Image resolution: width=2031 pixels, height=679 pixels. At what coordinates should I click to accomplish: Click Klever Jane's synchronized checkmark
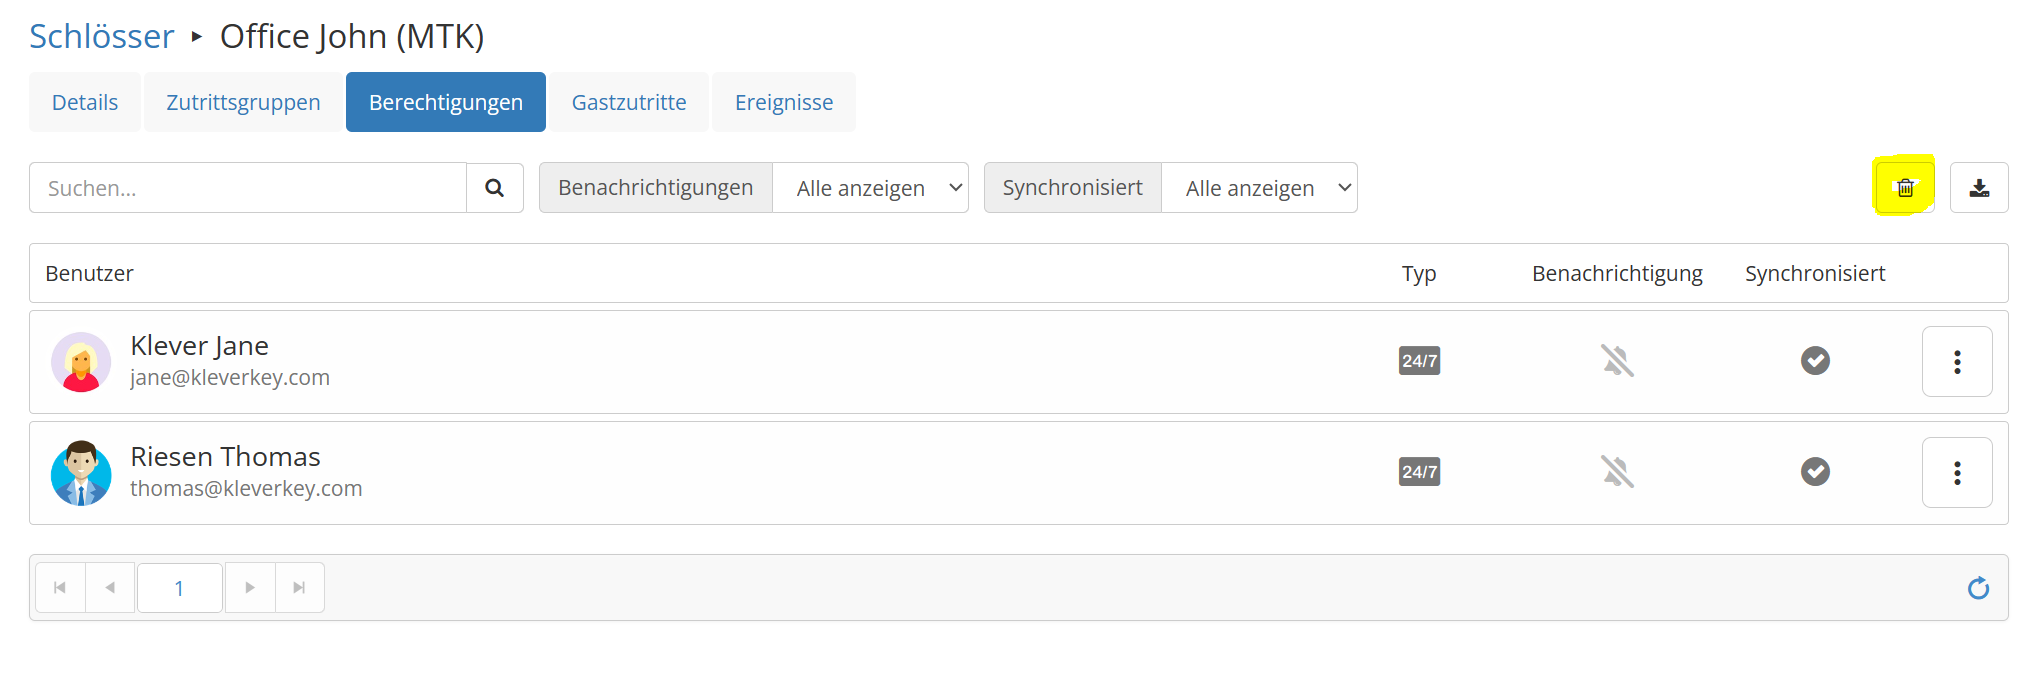[1815, 360]
